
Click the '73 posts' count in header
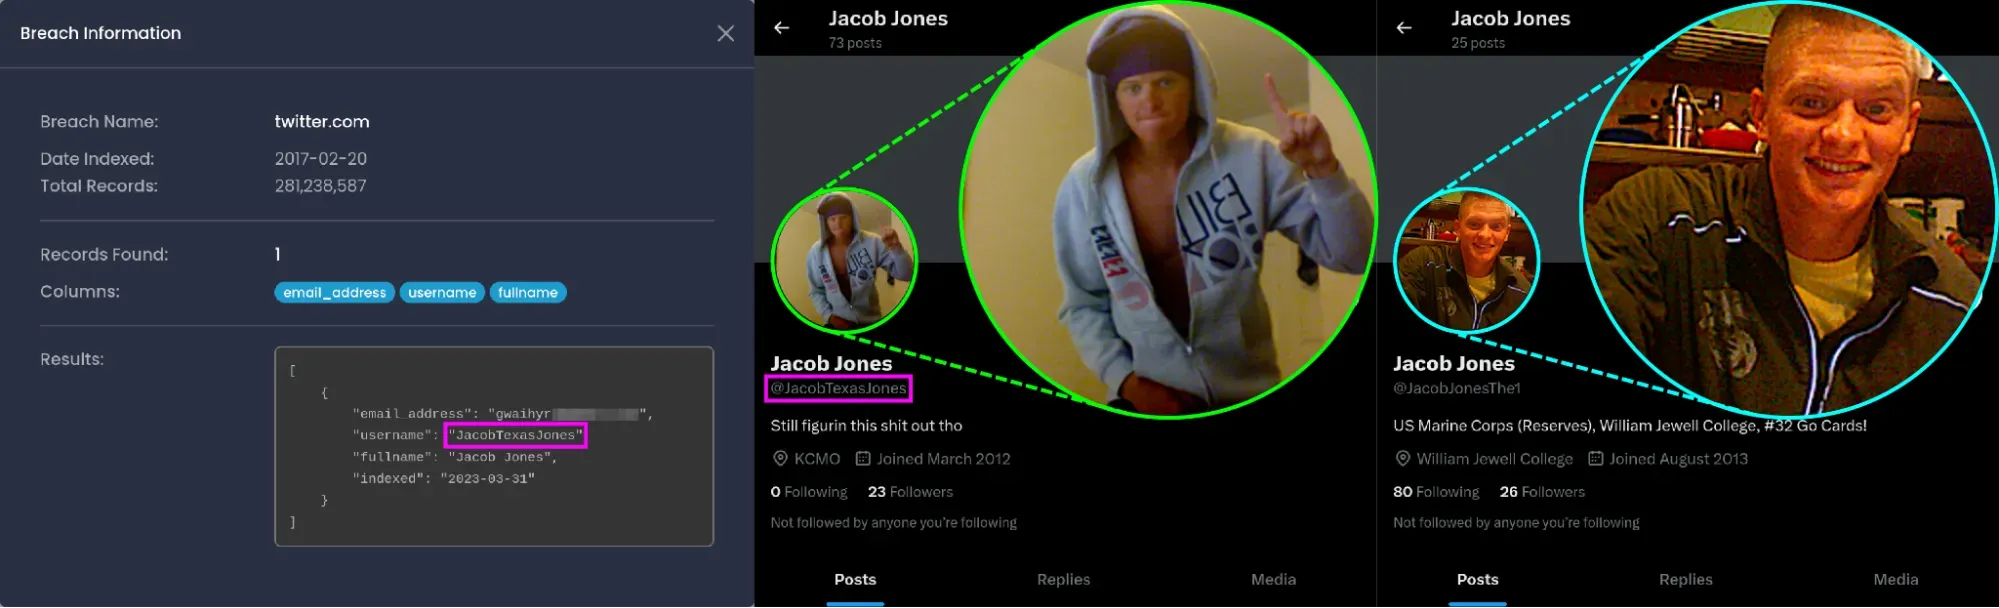(855, 43)
